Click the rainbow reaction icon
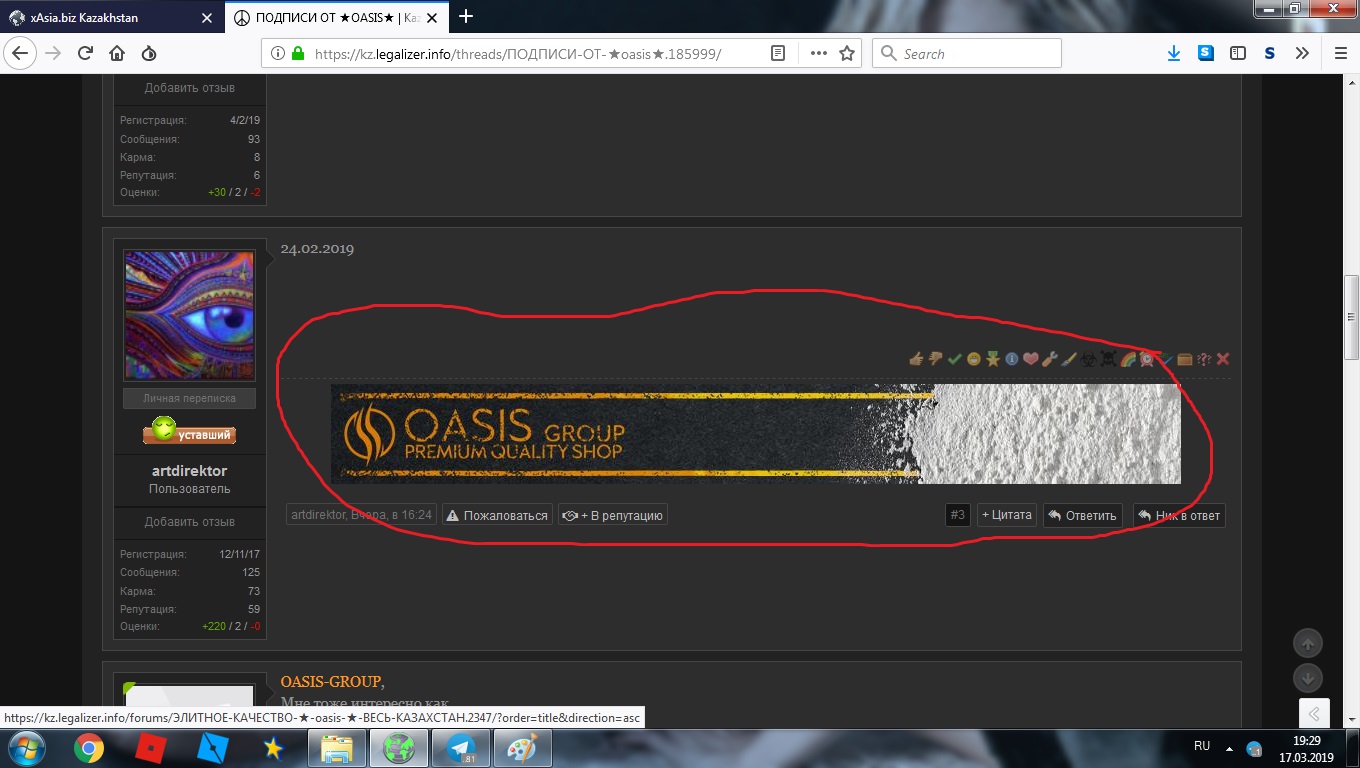The height and width of the screenshot is (768, 1360). (1128, 359)
